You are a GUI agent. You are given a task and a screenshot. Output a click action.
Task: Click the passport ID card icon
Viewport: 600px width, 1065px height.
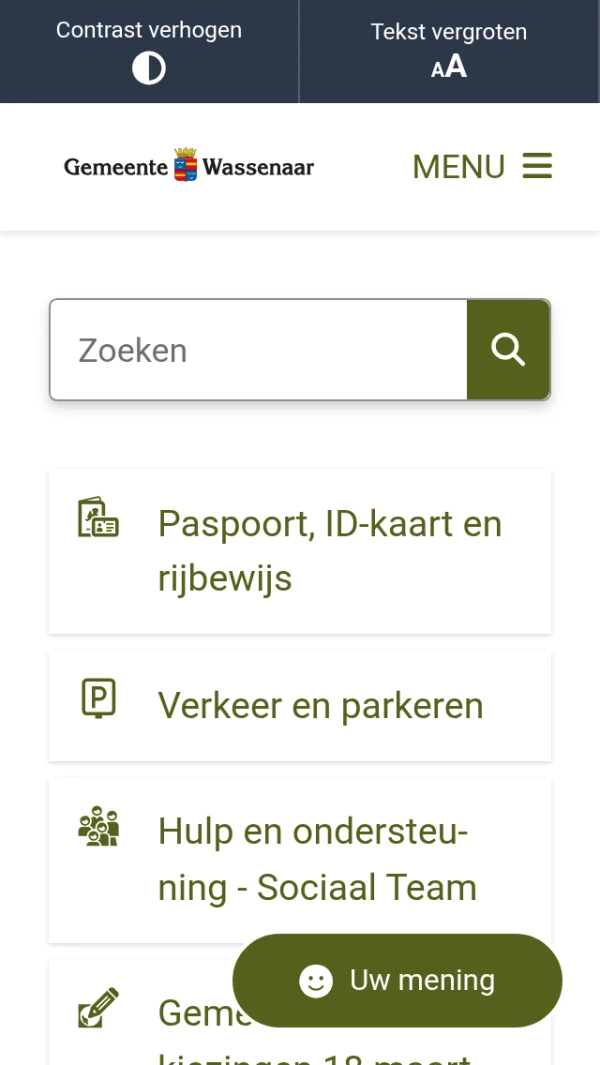pos(98,519)
